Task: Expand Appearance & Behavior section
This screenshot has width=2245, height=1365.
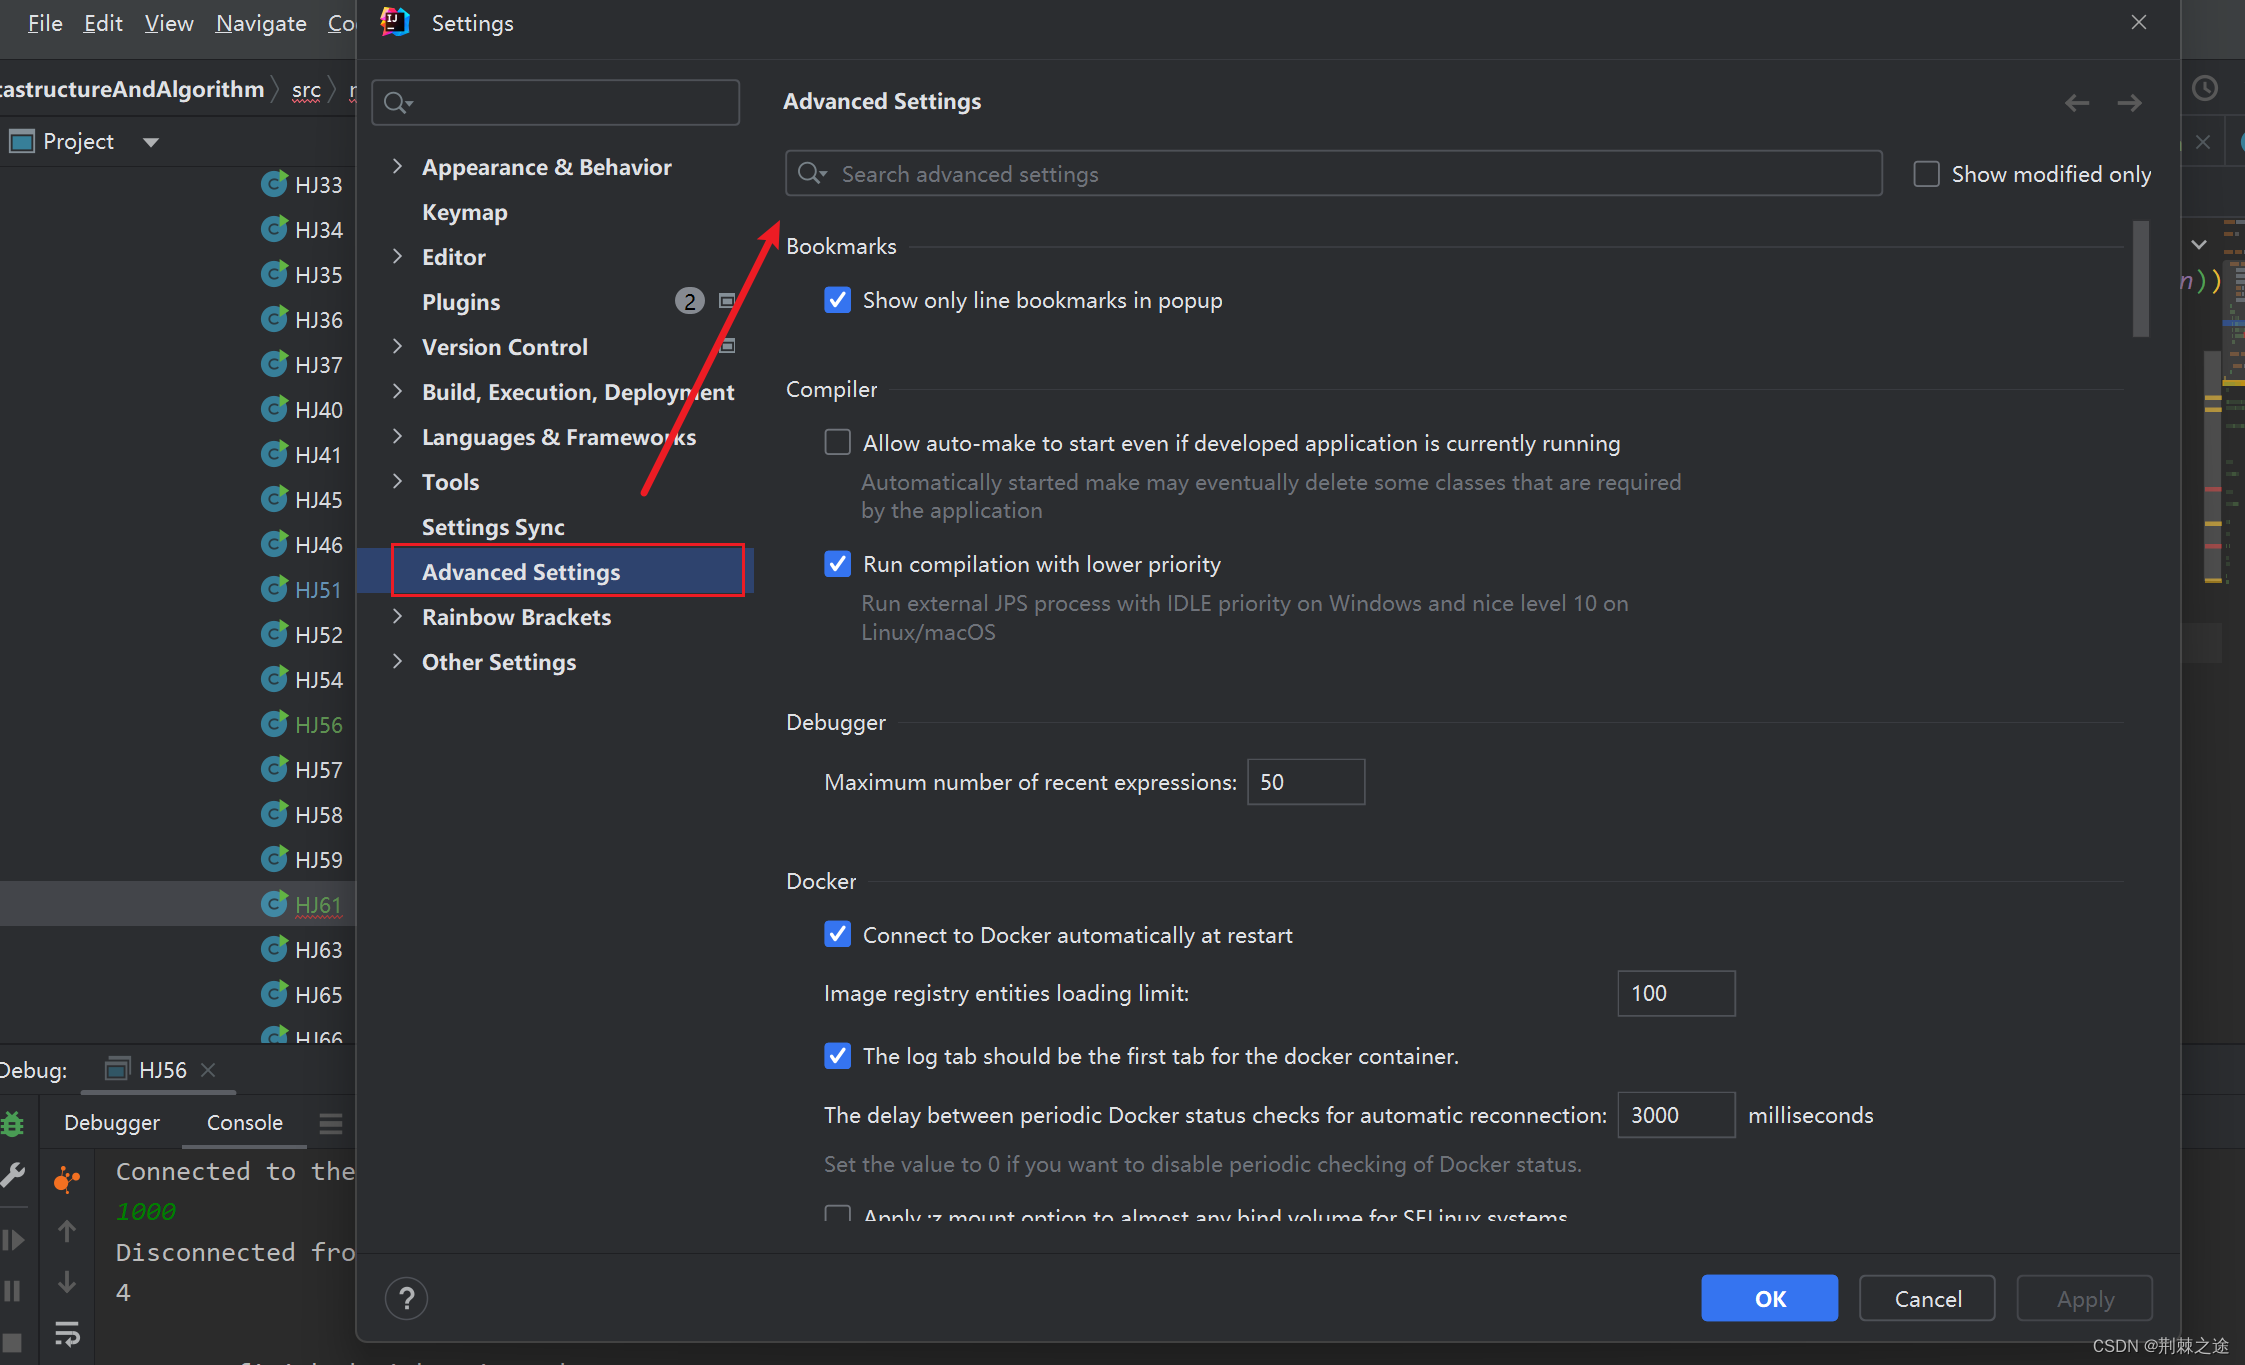Action: (x=398, y=167)
